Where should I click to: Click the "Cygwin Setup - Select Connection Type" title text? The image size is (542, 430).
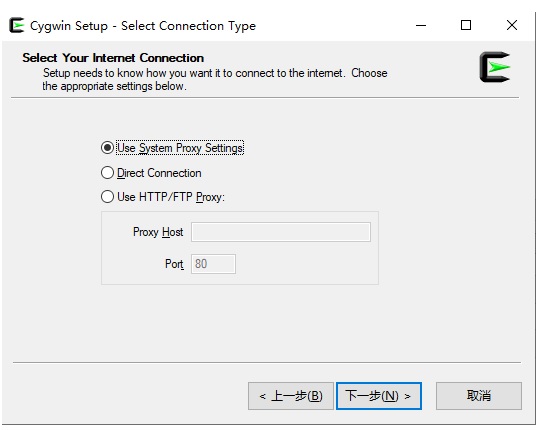(x=143, y=26)
